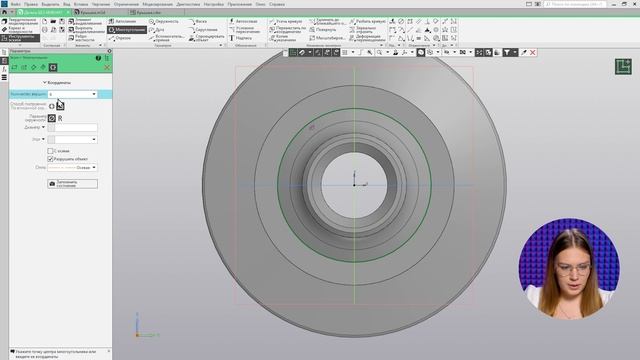The height and width of the screenshot is (360, 640).
Task: Open the Стиль line style dropdown
Action: tap(94, 167)
